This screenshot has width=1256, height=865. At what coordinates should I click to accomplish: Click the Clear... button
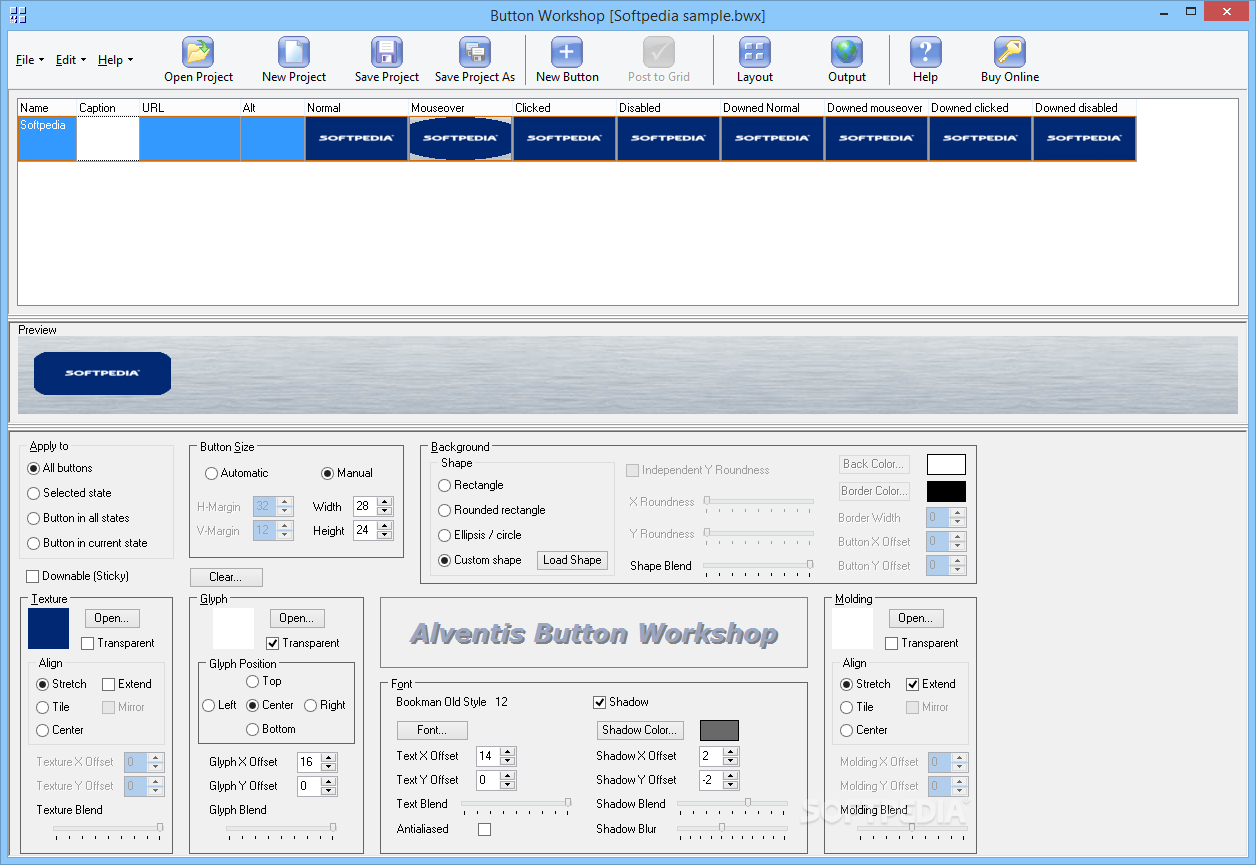pos(226,577)
